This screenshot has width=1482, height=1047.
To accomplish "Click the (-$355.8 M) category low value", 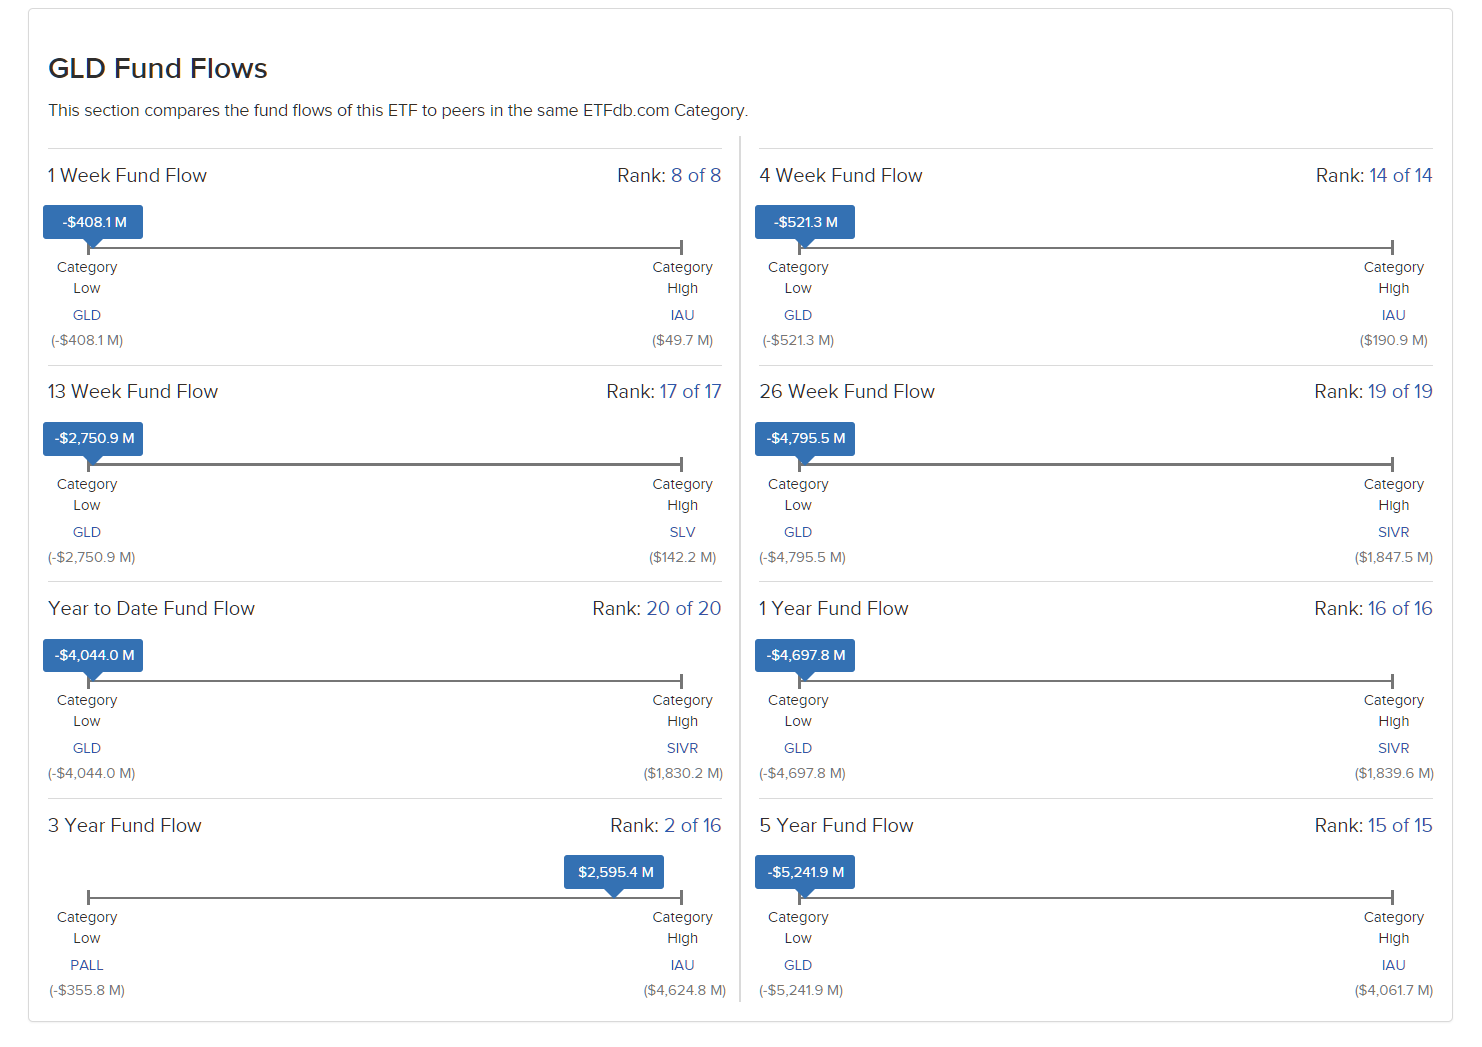I will (x=87, y=990).
